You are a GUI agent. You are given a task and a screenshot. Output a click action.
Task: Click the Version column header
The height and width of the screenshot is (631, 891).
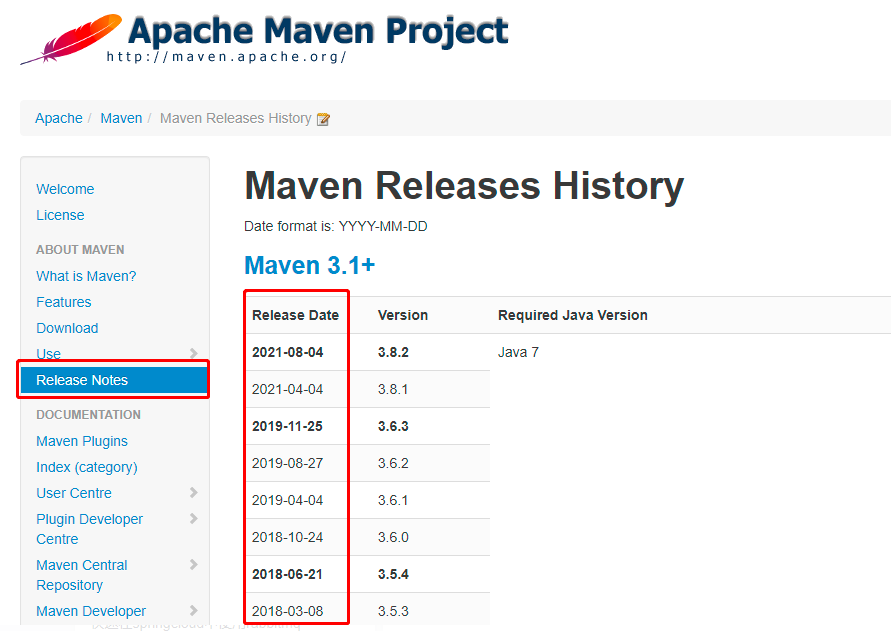point(403,316)
